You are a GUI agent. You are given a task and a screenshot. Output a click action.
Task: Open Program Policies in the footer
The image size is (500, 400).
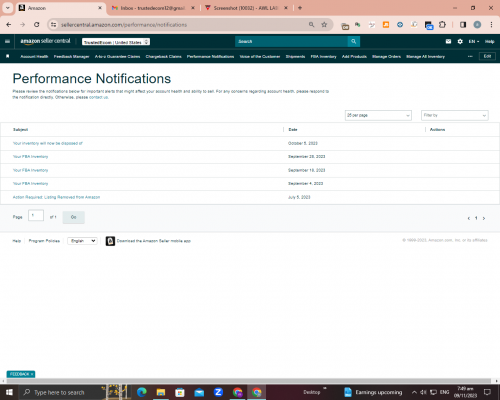coord(44,241)
